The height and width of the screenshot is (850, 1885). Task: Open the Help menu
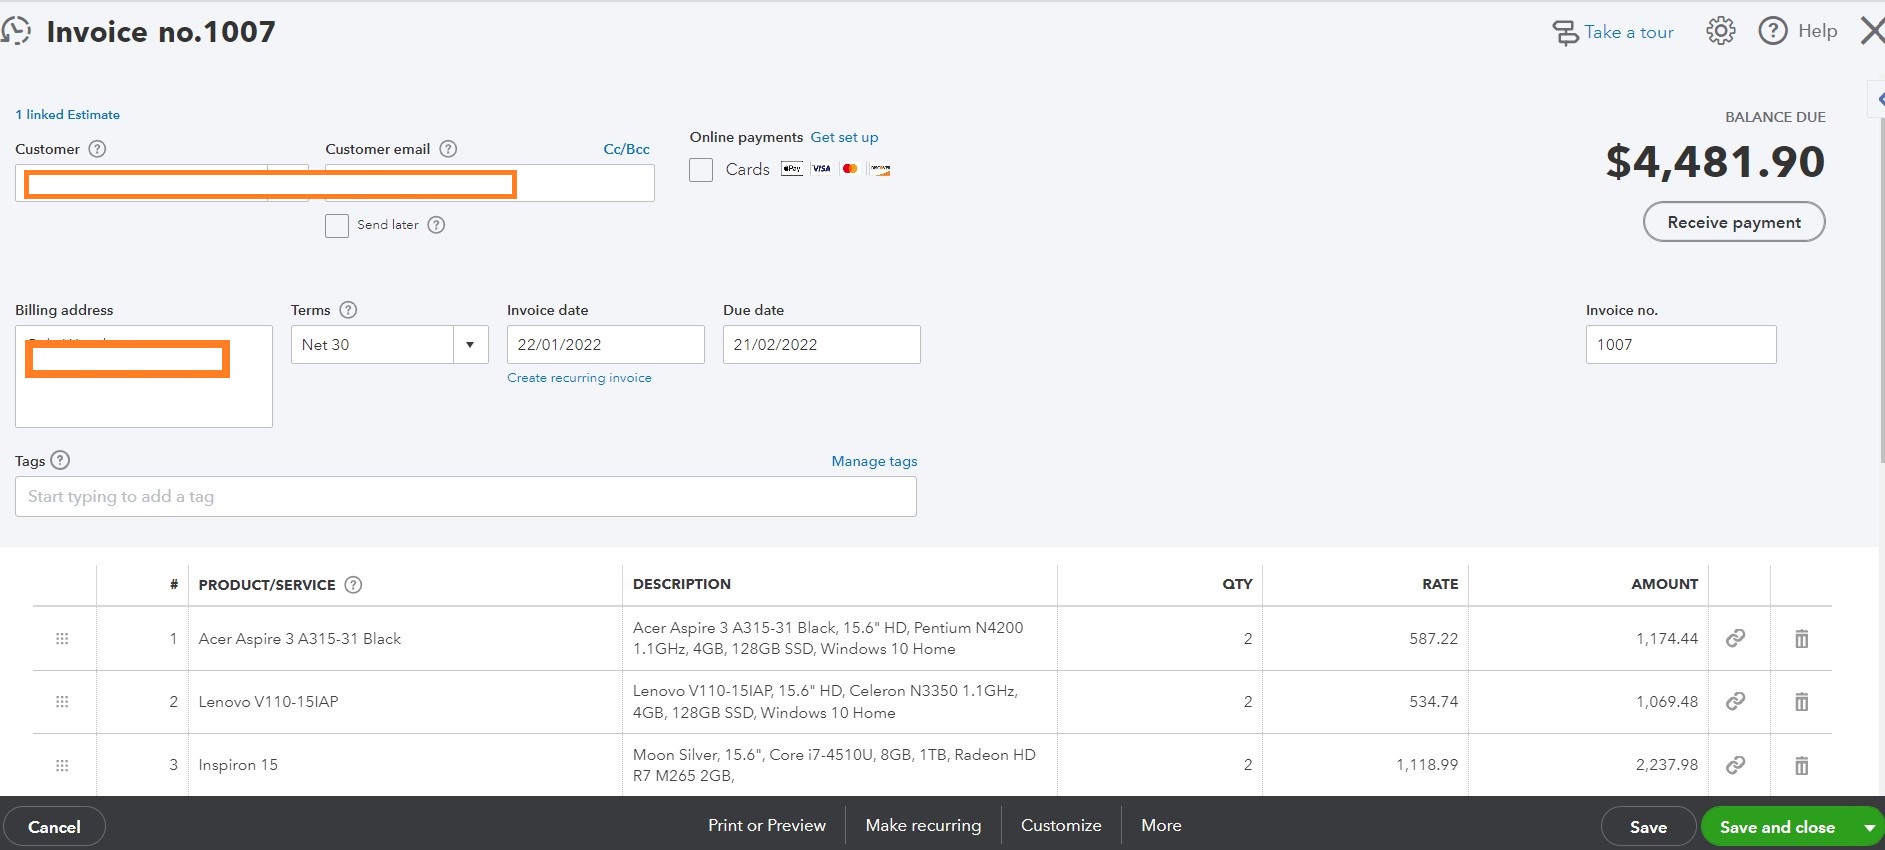1798,31
